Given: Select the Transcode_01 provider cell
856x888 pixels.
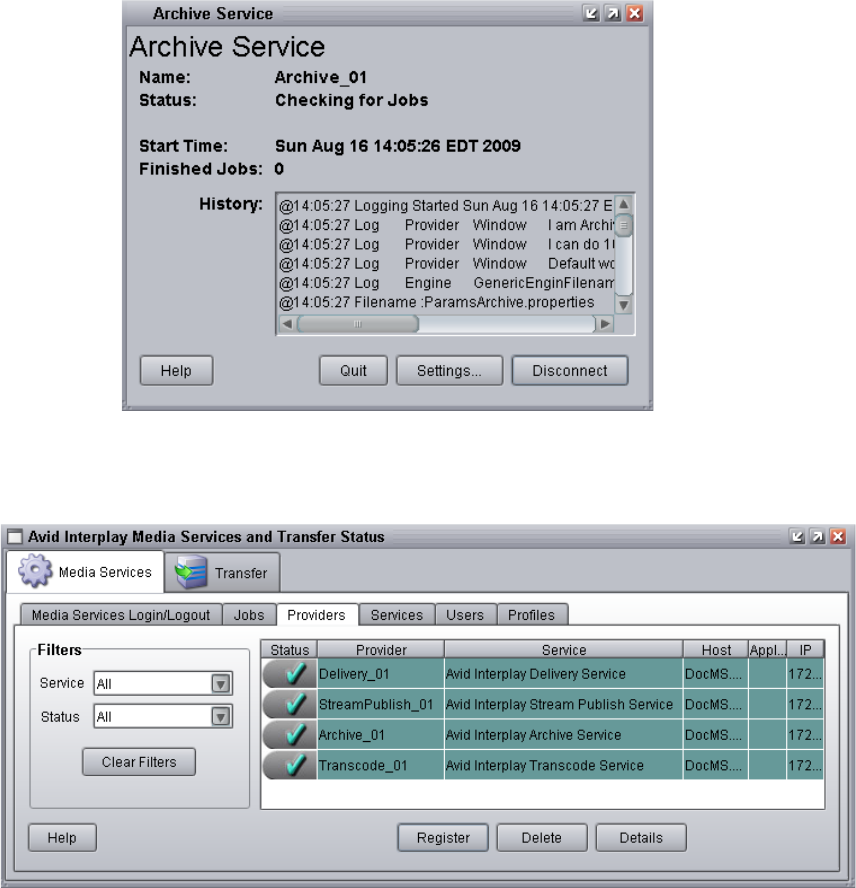Looking at the screenshot, I should (381, 765).
